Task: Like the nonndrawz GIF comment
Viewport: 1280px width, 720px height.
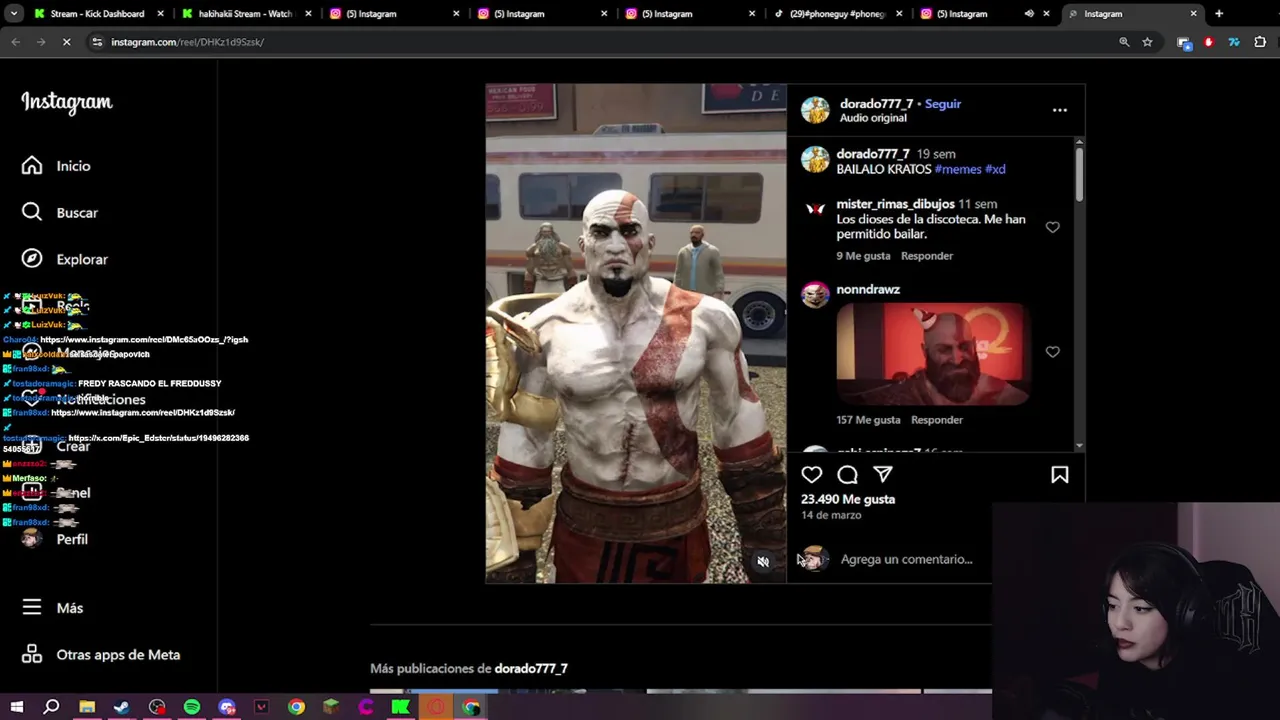Action: pos(1052,352)
